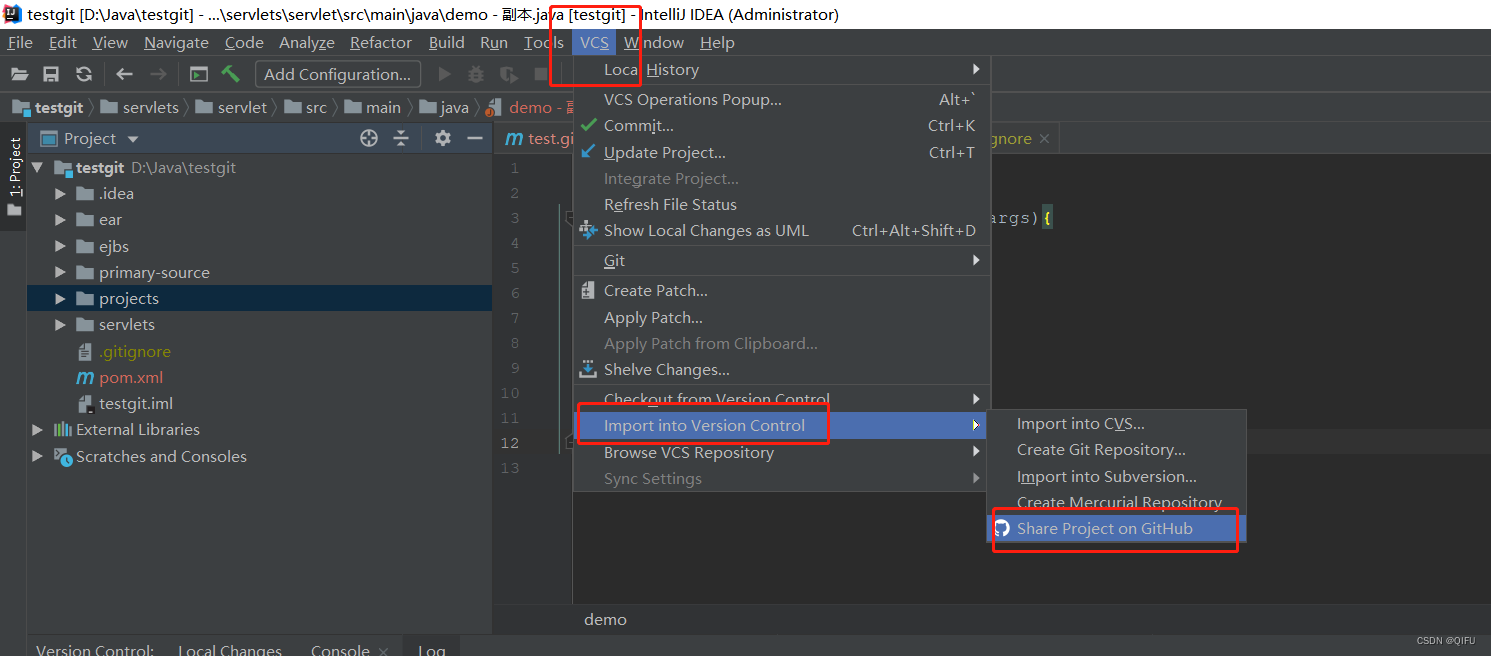The width and height of the screenshot is (1491, 656).
Task: Build the project with the green hammer
Action: 231,74
